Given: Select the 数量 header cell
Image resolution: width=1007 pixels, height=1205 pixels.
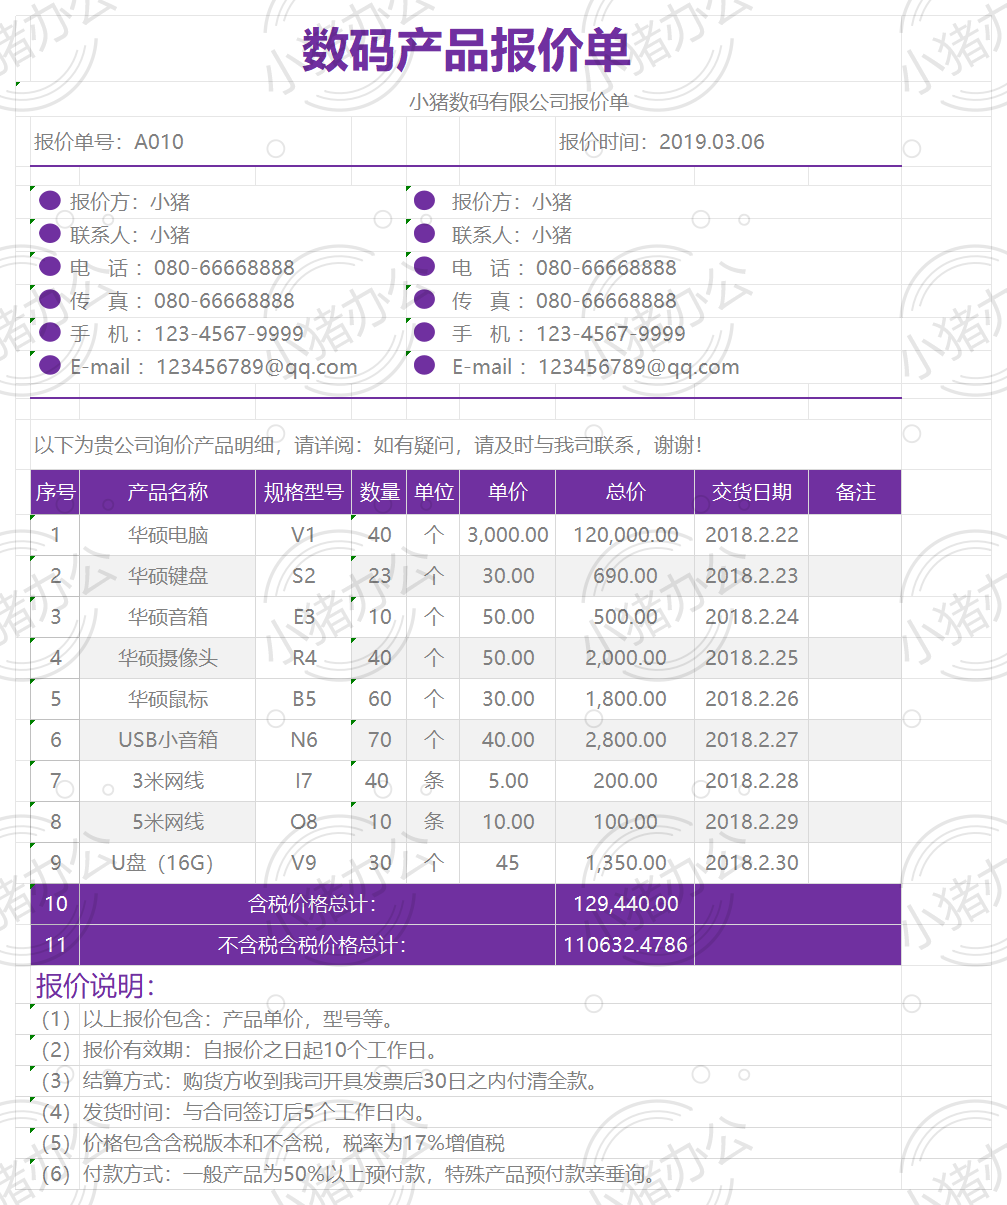Looking at the screenshot, I should pos(380,492).
